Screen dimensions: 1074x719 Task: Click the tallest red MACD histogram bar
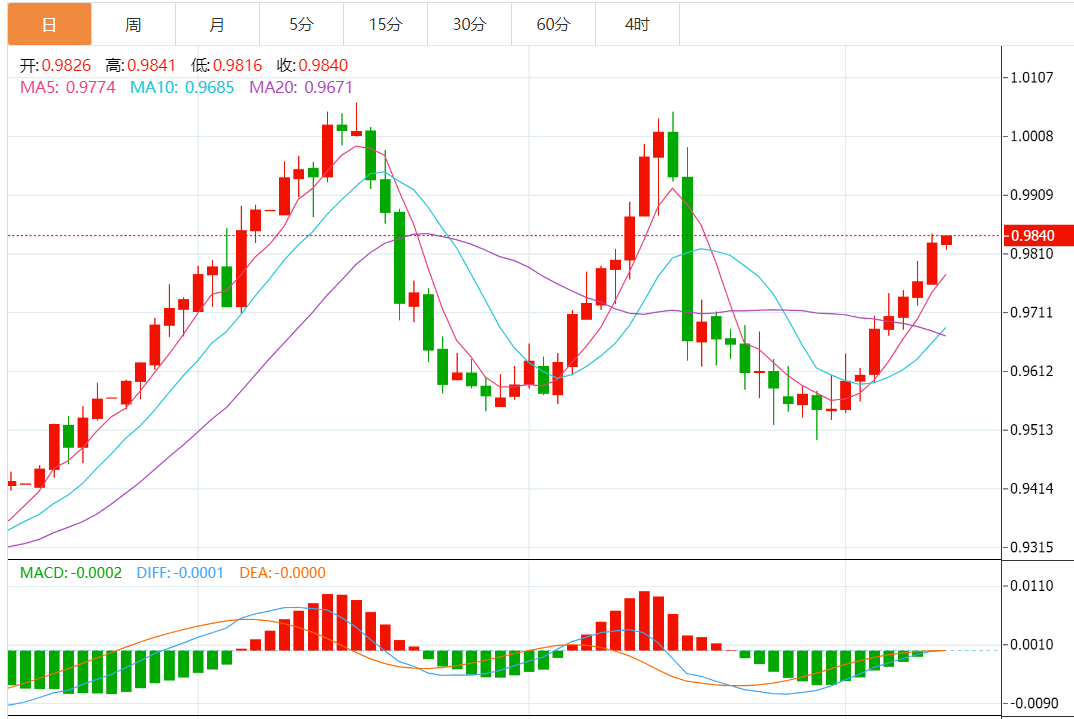pos(644,621)
